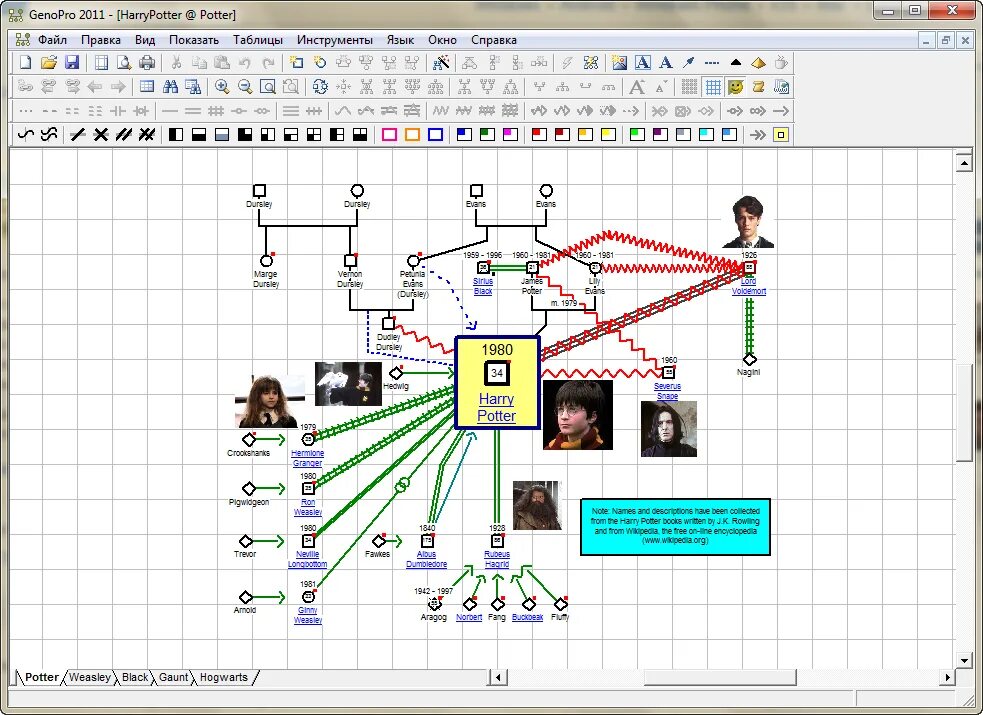Pick the eyedropper color tool
The image size is (983, 715).
(x=689, y=63)
